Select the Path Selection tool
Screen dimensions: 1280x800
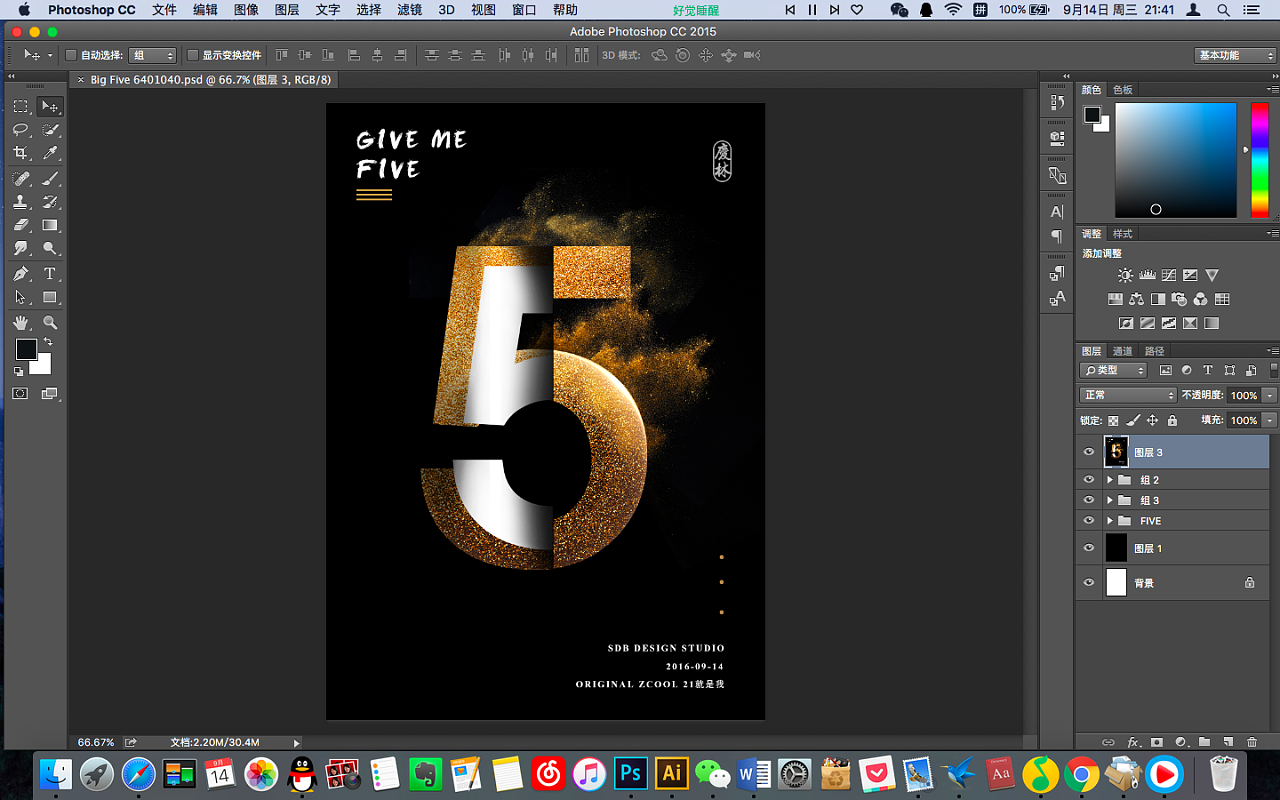(20, 297)
